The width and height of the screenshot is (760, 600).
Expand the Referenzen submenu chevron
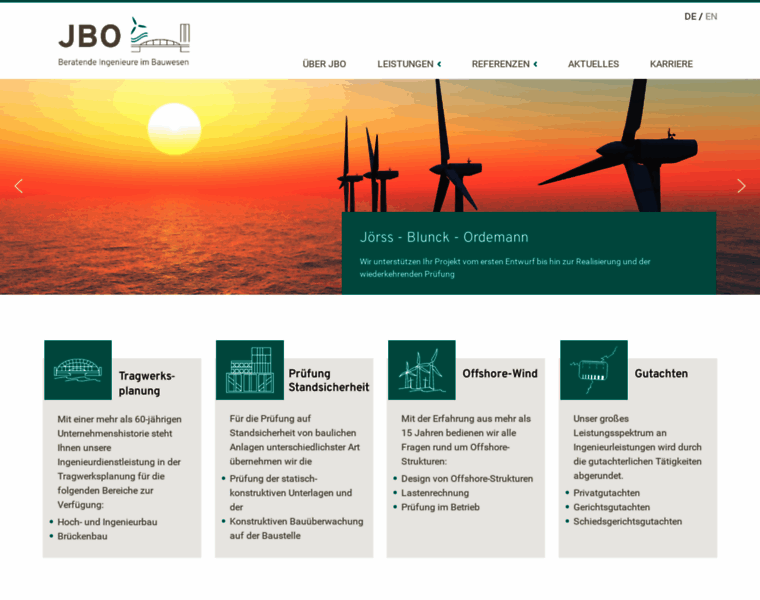click(x=536, y=64)
